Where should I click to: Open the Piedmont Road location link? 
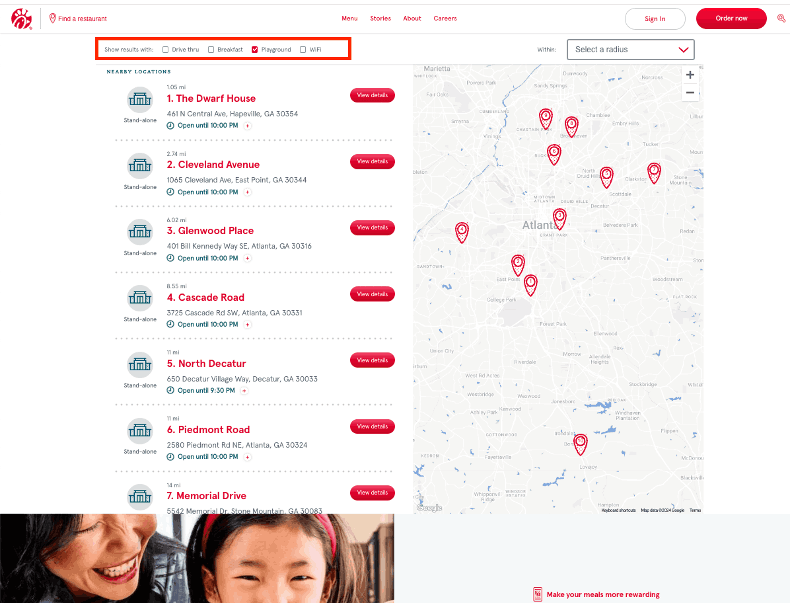pos(214,430)
